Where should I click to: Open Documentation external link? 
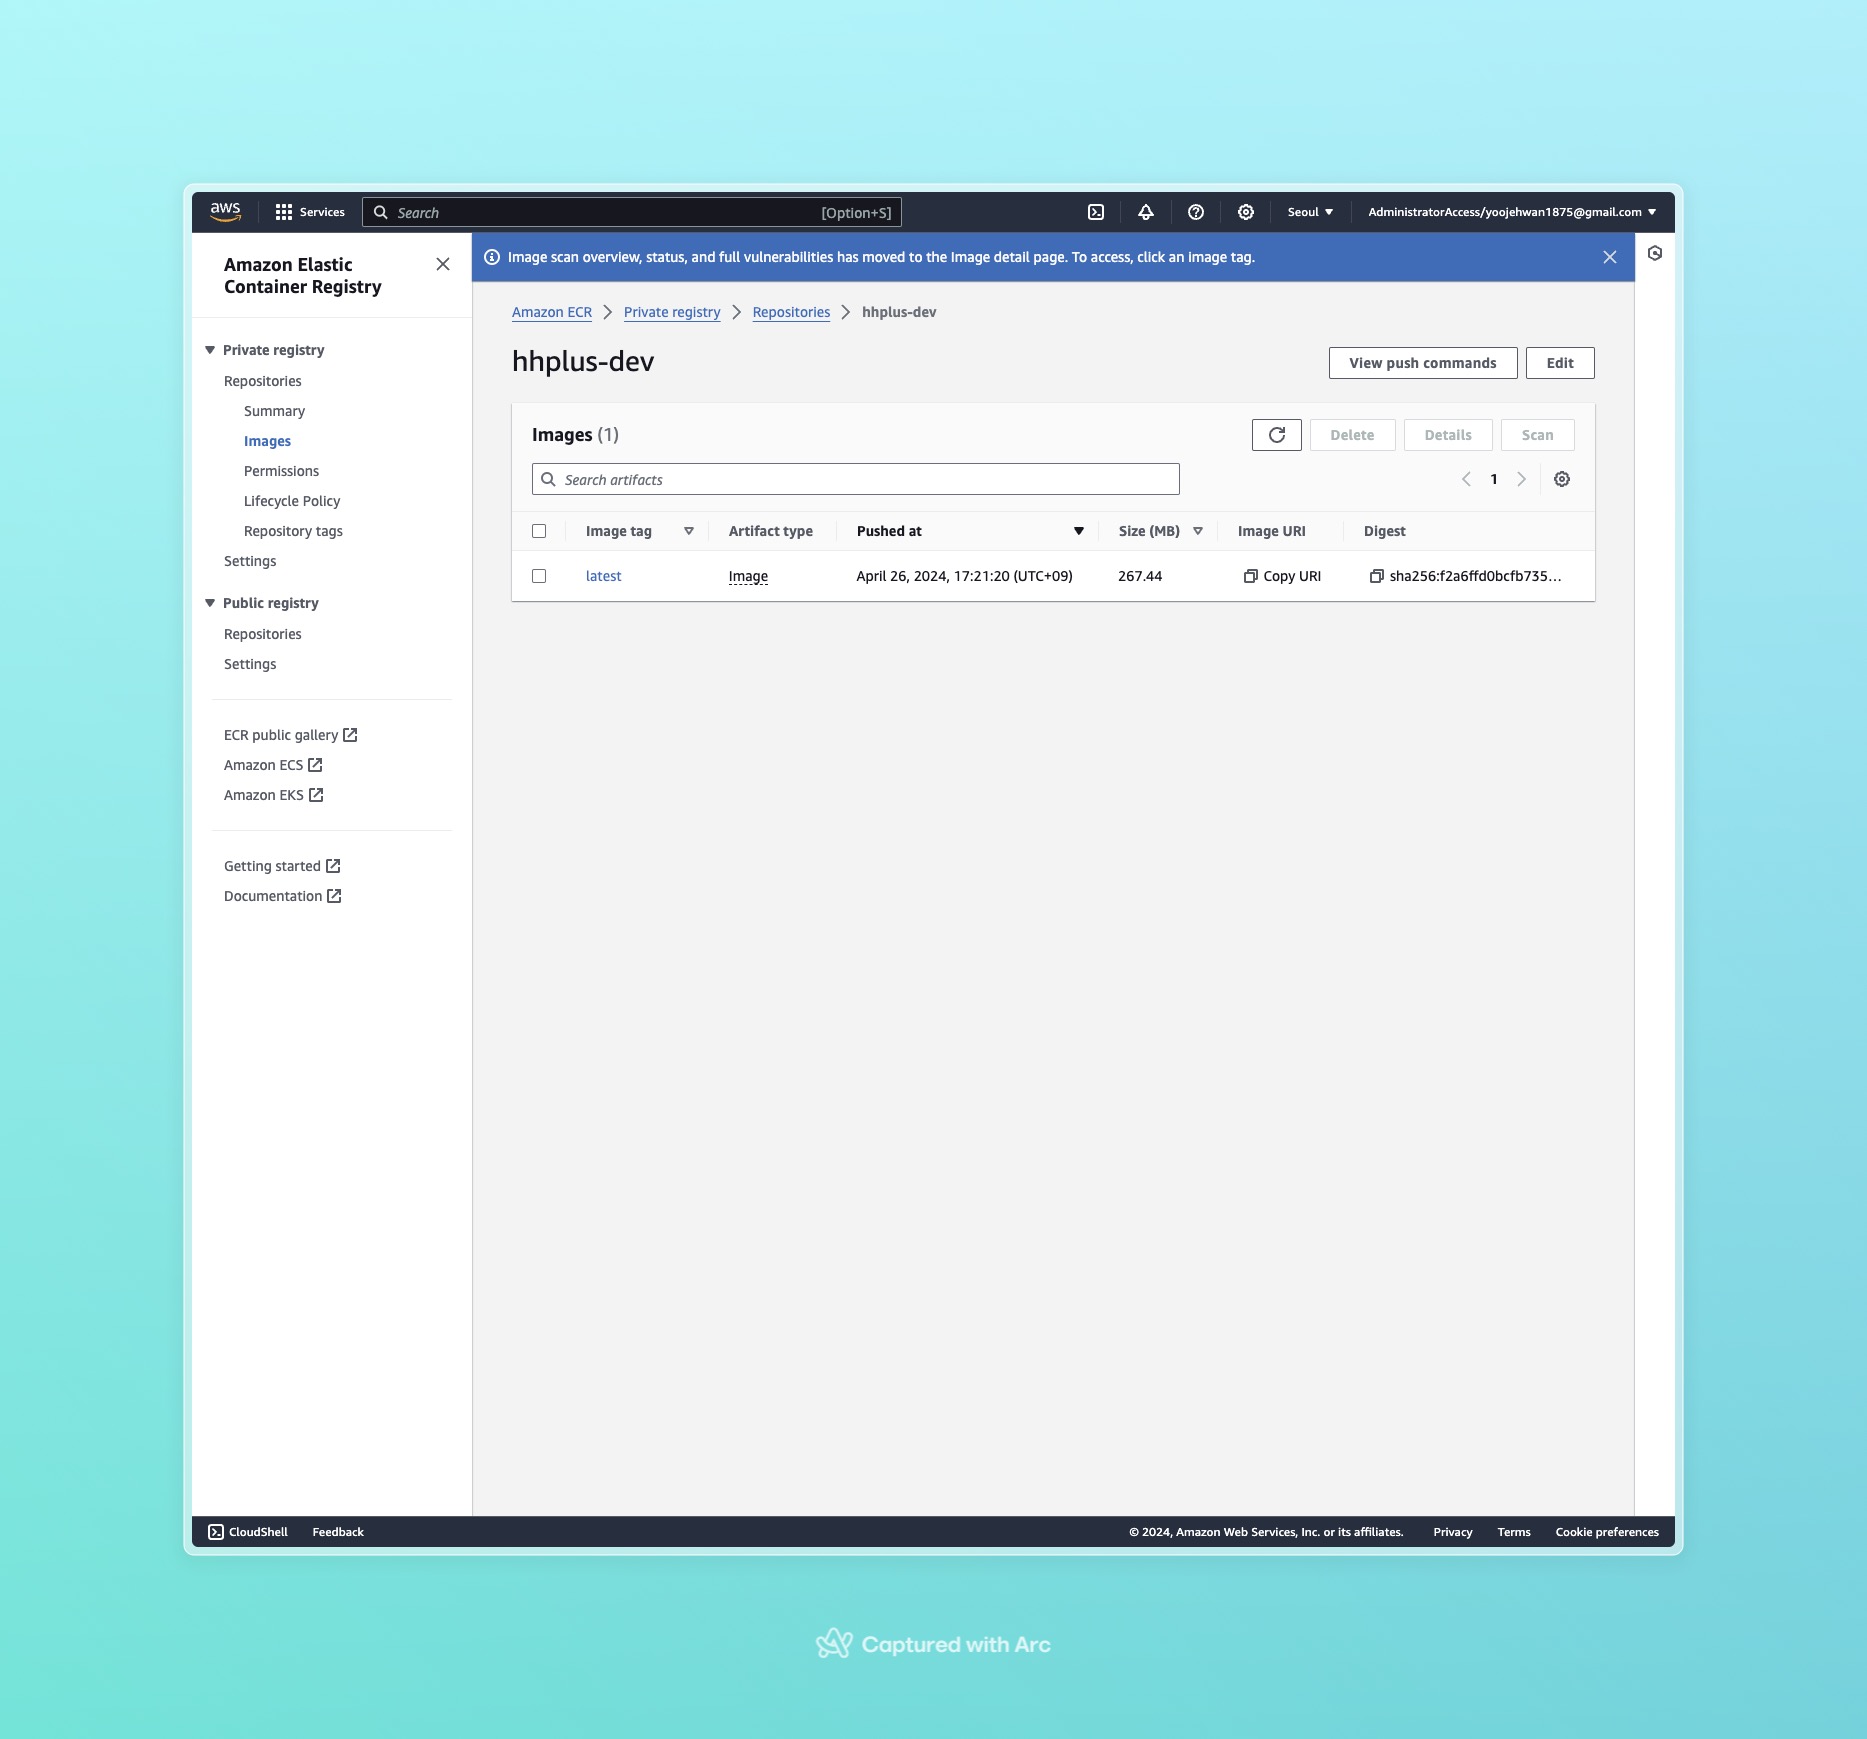tap(283, 896)
